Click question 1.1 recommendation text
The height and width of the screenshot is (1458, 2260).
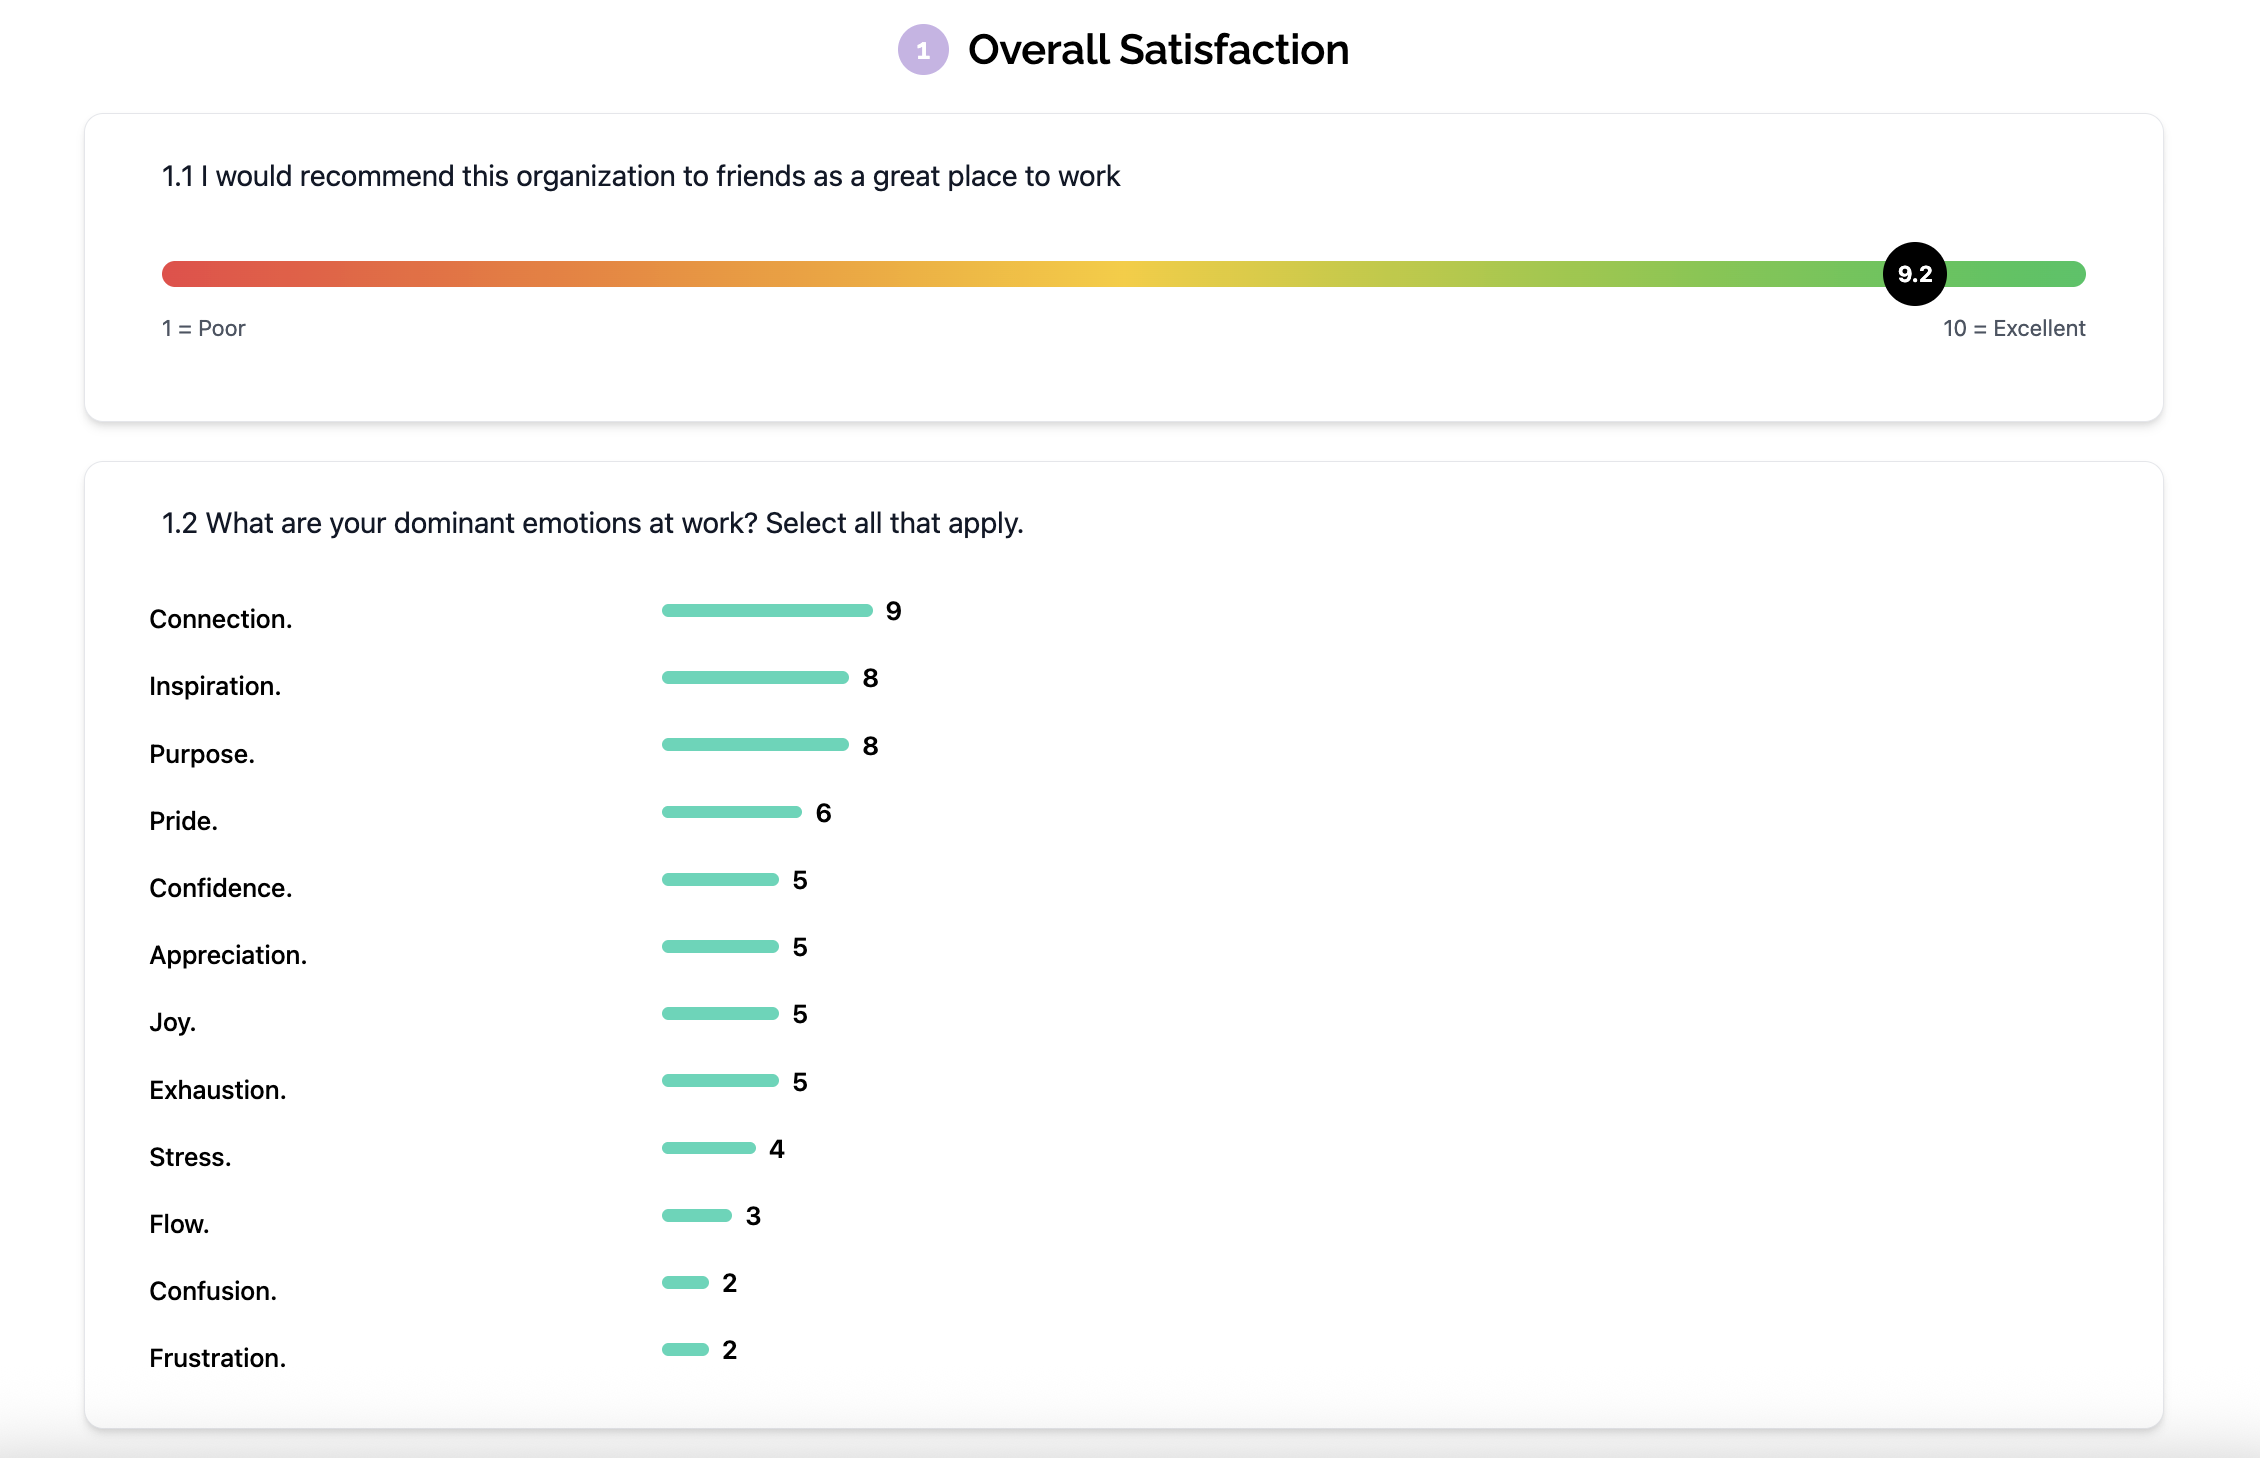tap(640, 176)
